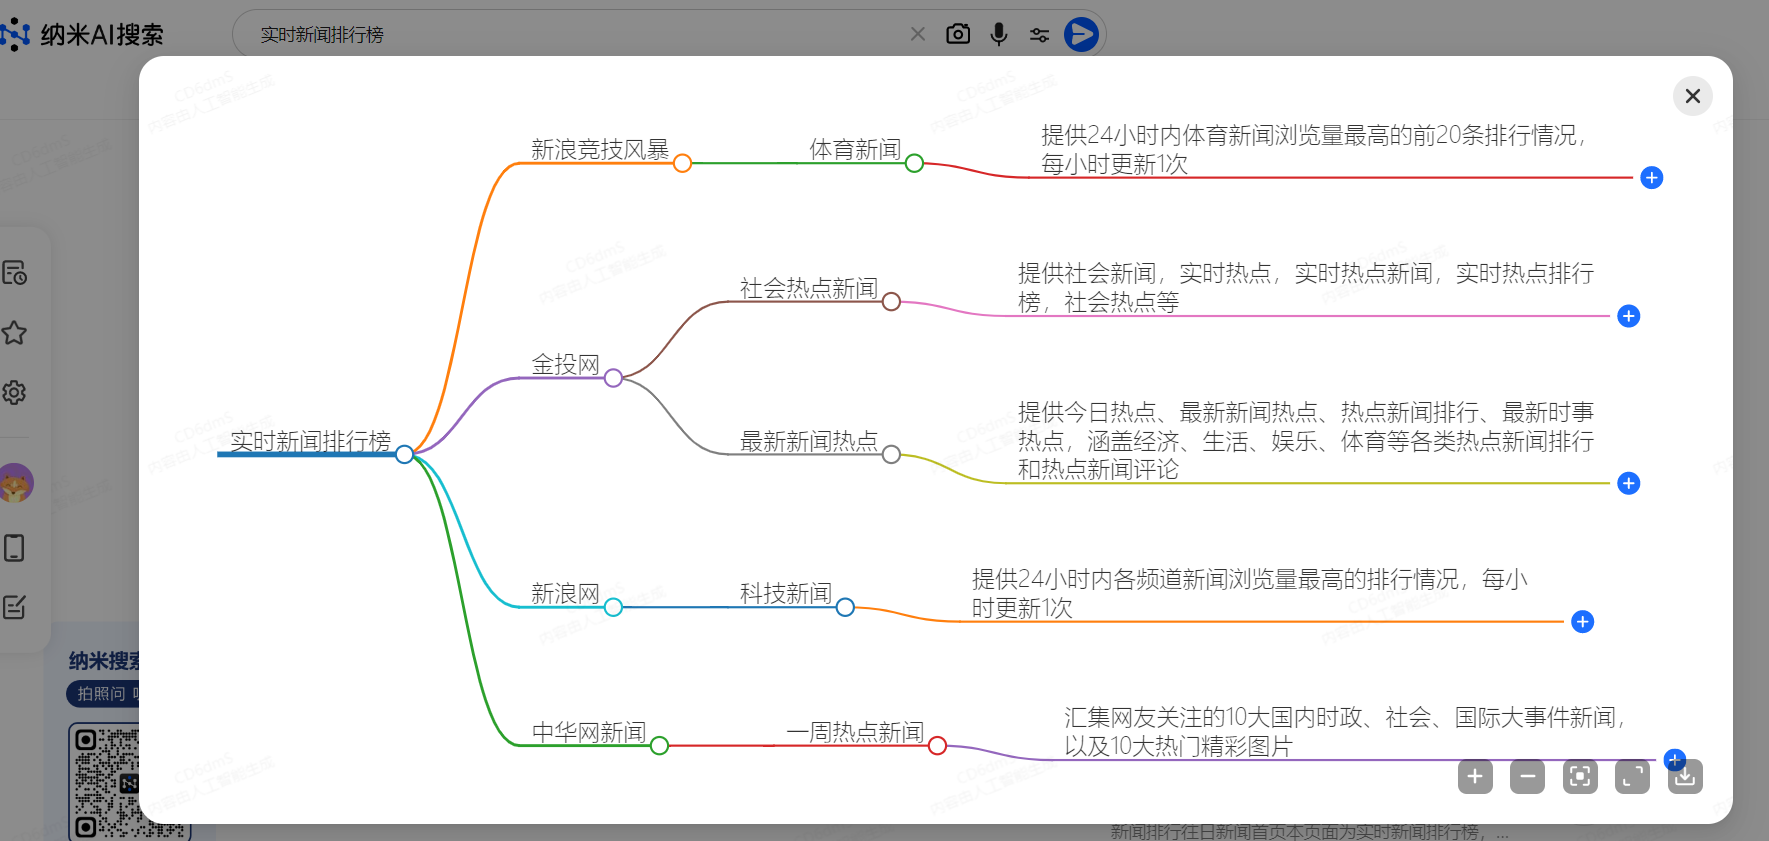Image resolution: width=1769 pixels, height=841 pixels.
Task: Expand plus button after 科技新闻 description
Action: click(1582, 622)
